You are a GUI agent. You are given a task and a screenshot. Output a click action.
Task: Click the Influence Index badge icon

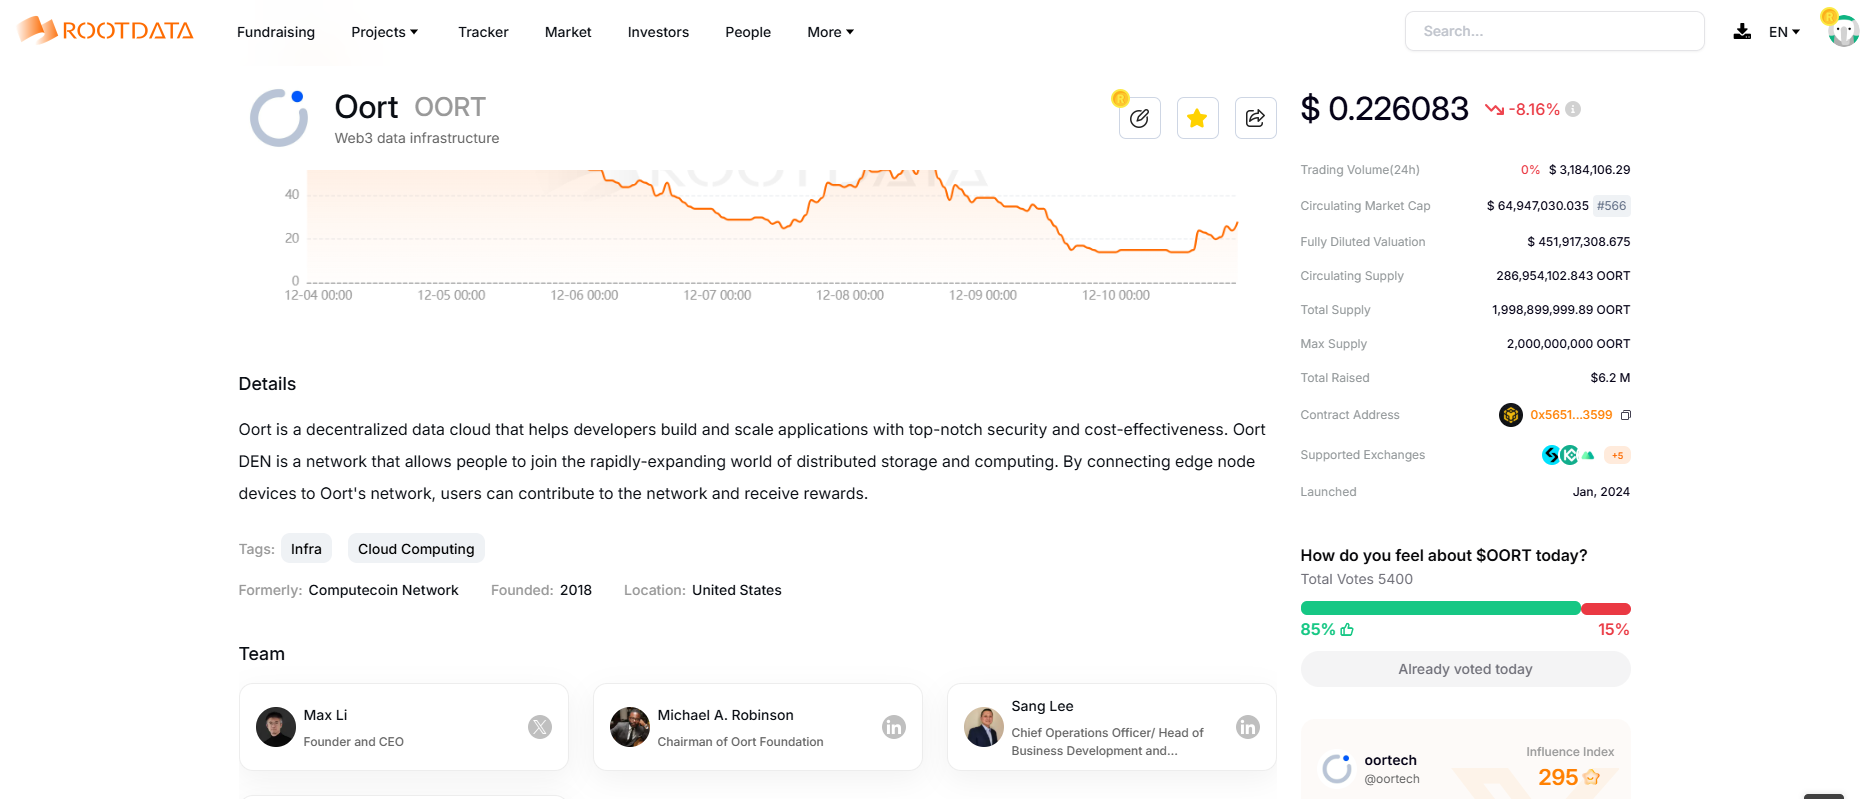coord(1592,777)
